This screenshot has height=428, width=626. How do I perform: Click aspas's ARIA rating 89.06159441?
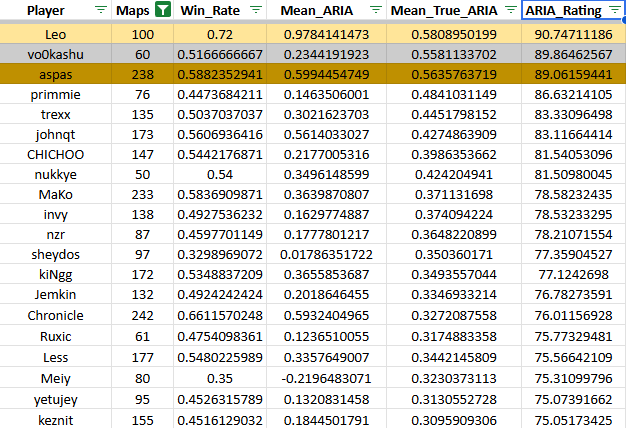573,74
